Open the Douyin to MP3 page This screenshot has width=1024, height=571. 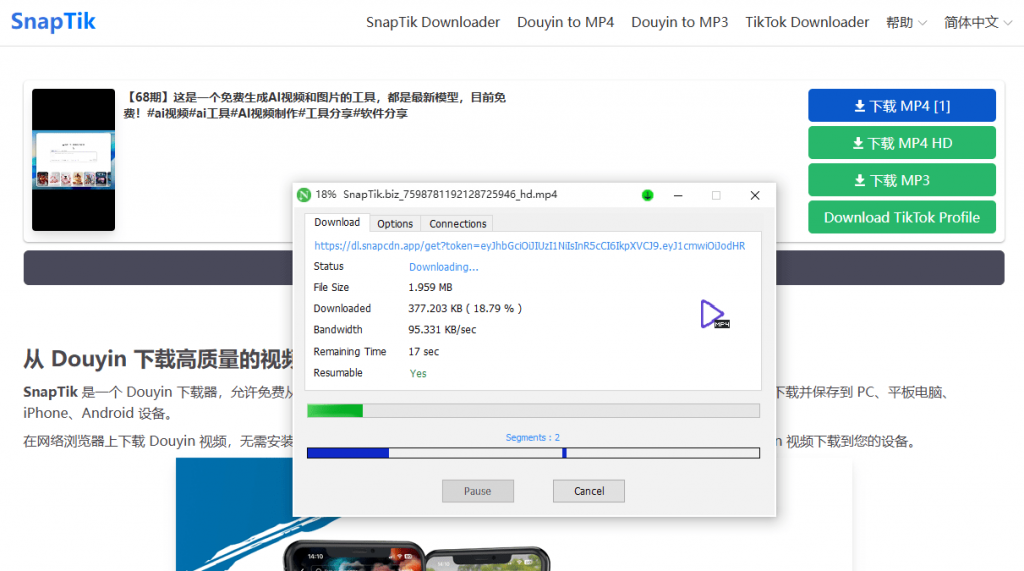pos(679,22)
